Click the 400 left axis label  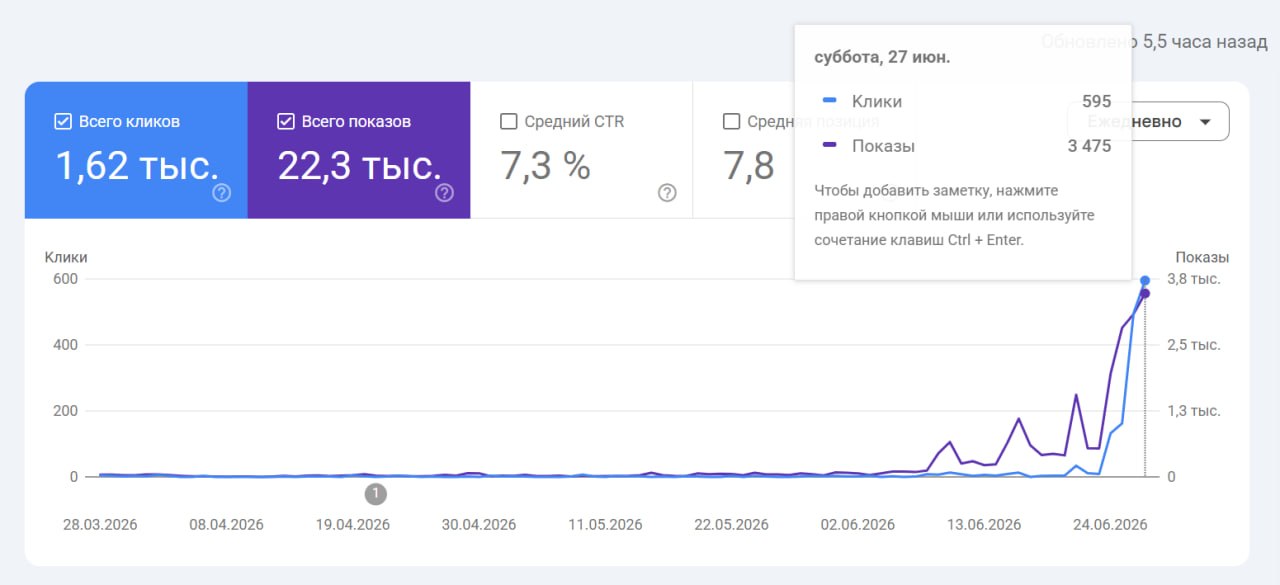pos(66,345)
